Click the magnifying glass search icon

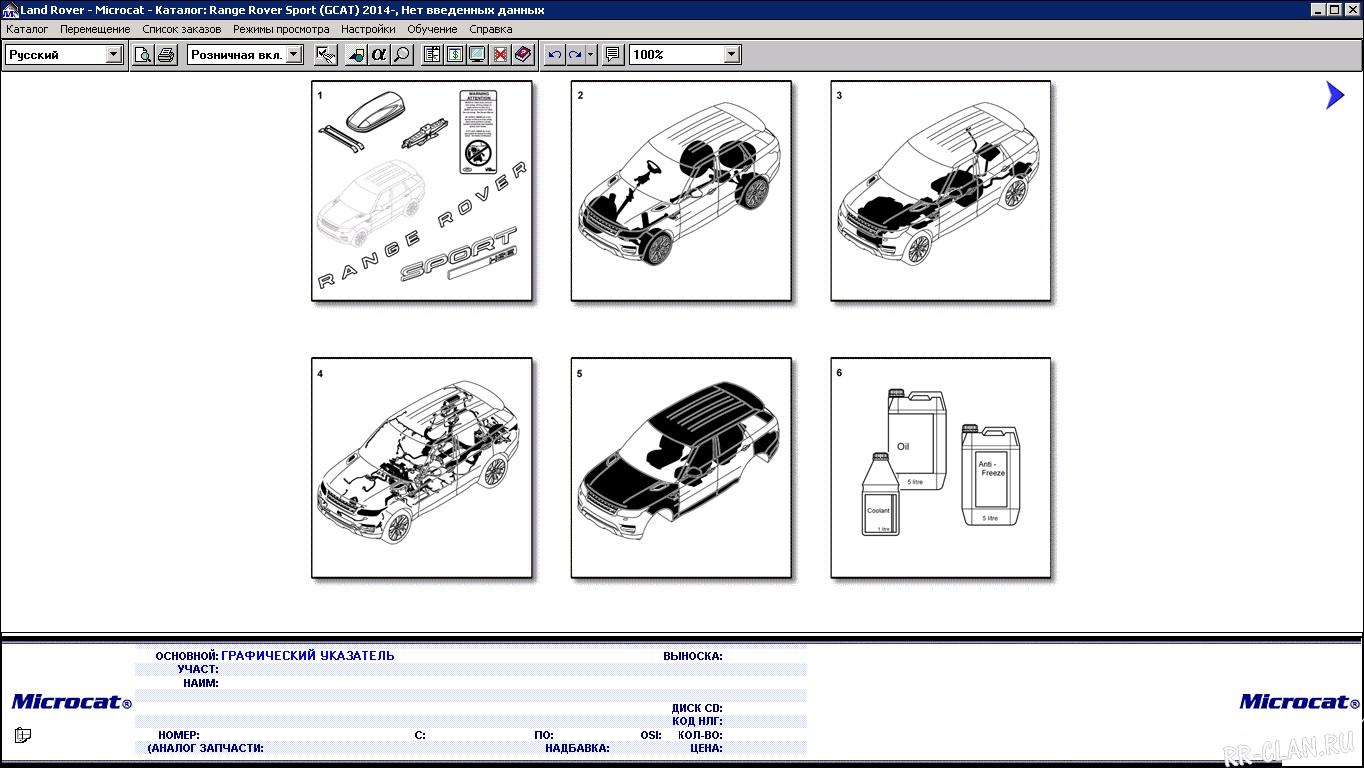point(402,55)
